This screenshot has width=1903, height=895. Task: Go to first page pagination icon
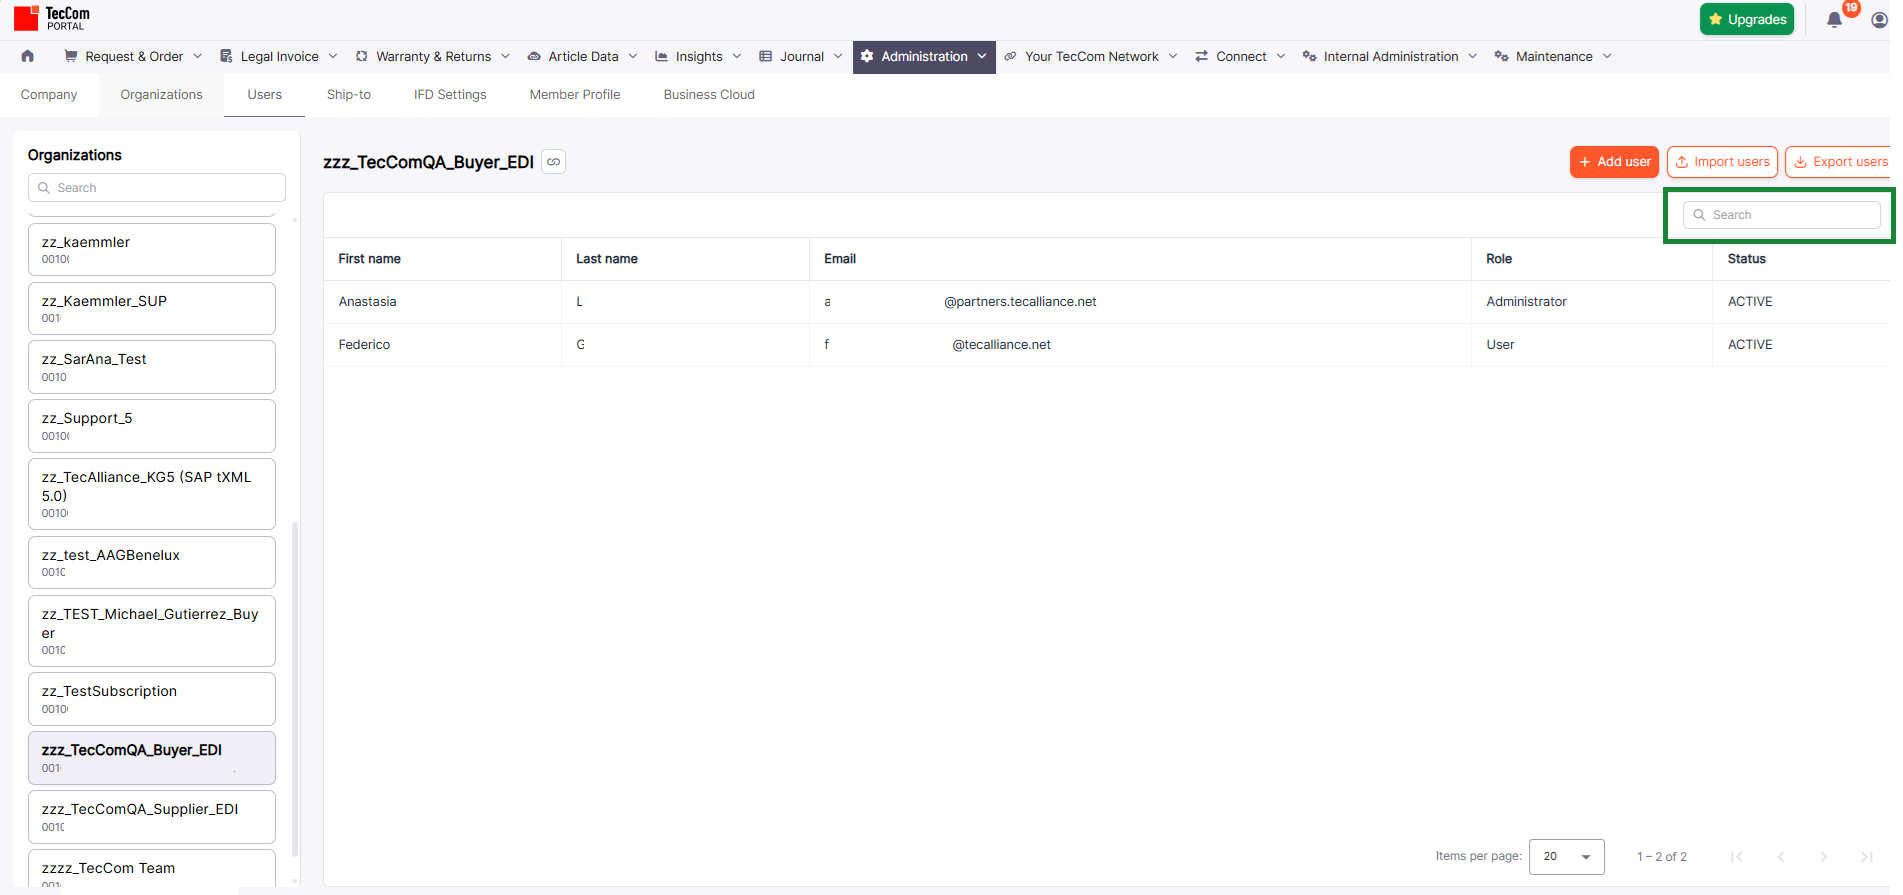[x=1737, y=857]
